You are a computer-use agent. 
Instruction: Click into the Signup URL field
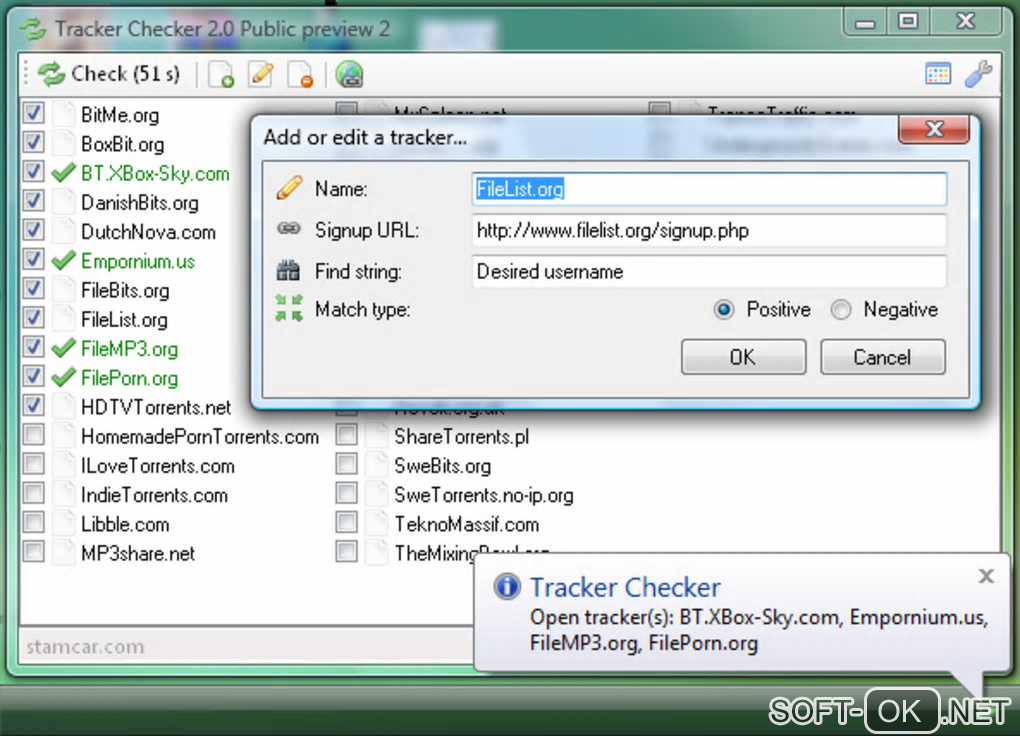point(709,230)
